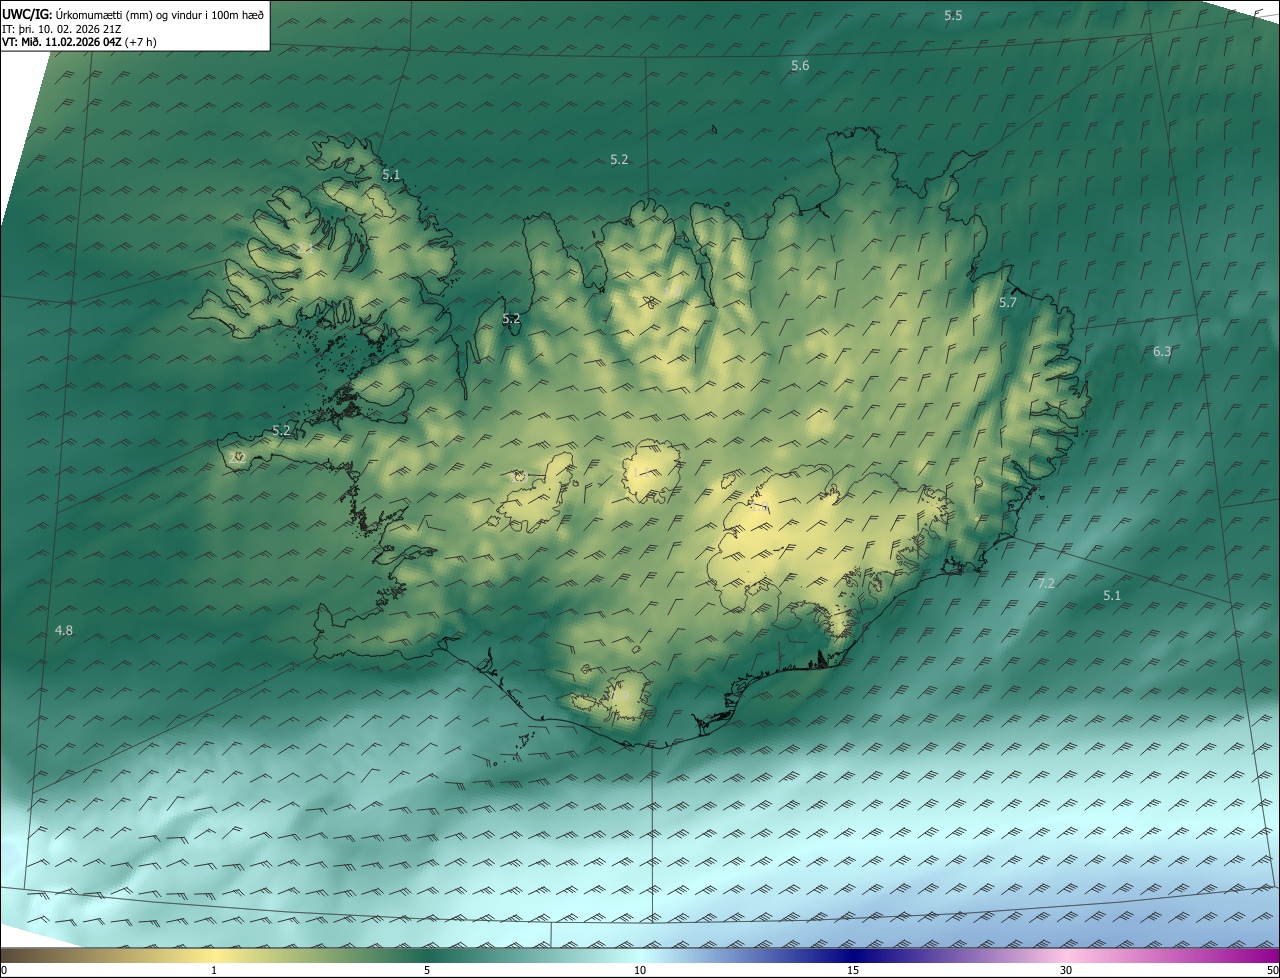Click the 5 tick label on the colour scale
Viewport: 1280px width, 978px height.
point(427,970)
